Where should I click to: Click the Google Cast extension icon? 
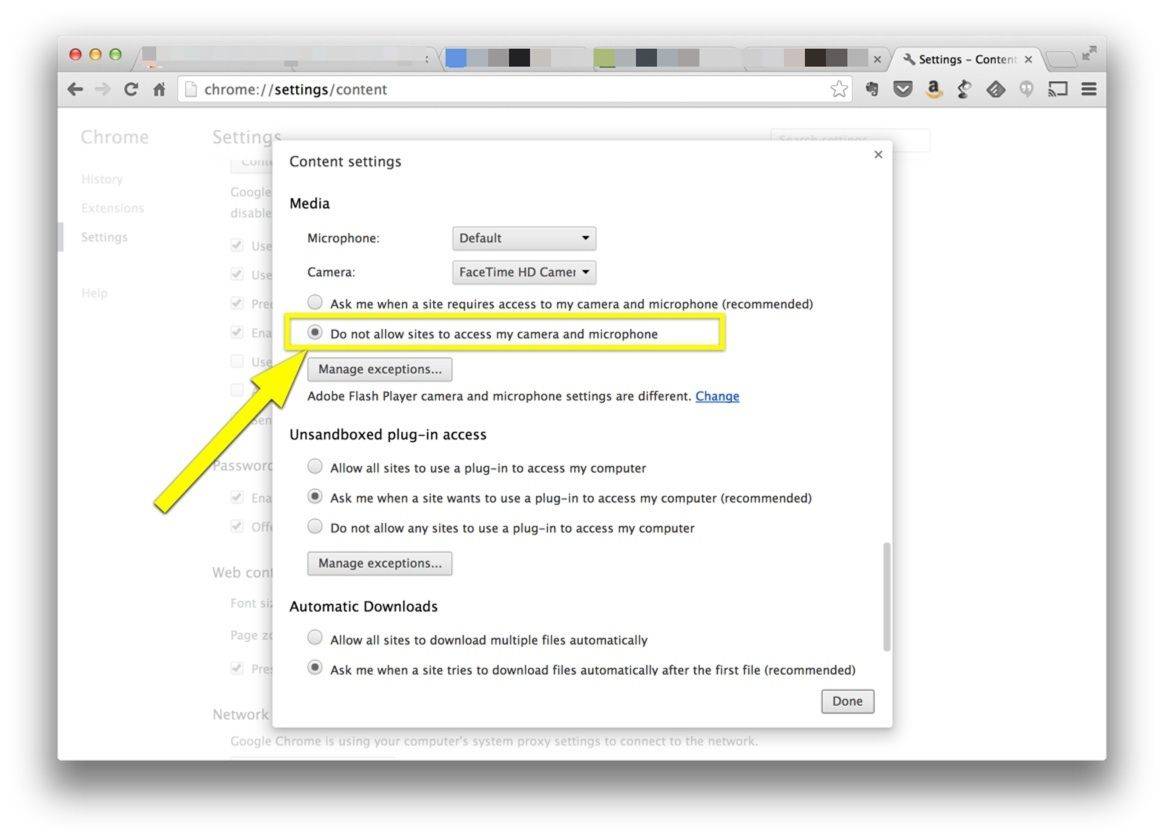[x=1057, y=89]
